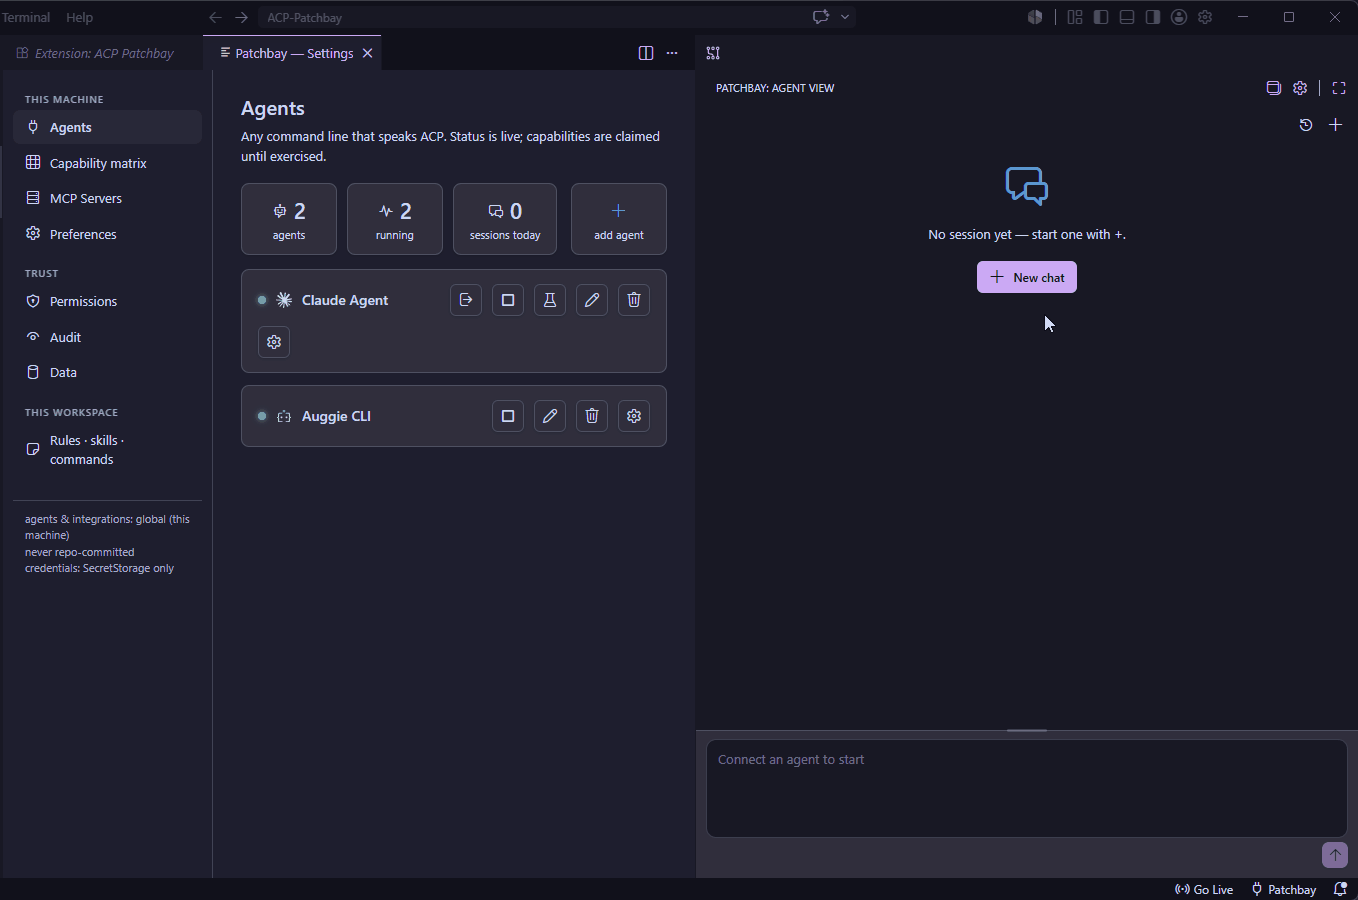Expand the chat dropdown chevron
The height and width of the screenshot is (900, 1358).
(x=845, y=17)
